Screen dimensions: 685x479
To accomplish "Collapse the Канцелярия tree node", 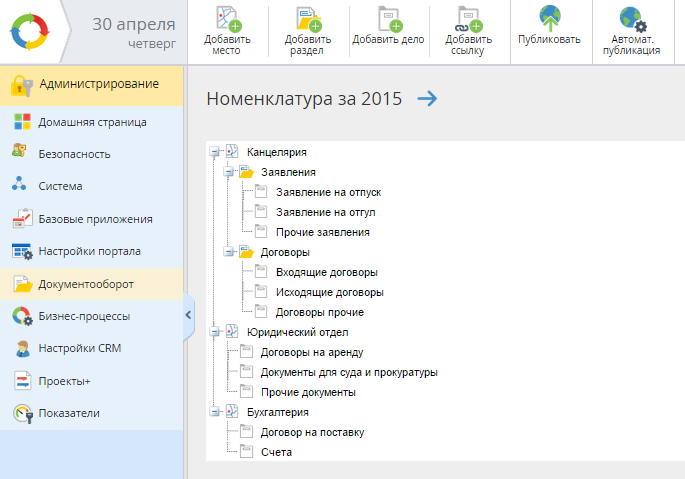I will point(214,152).
